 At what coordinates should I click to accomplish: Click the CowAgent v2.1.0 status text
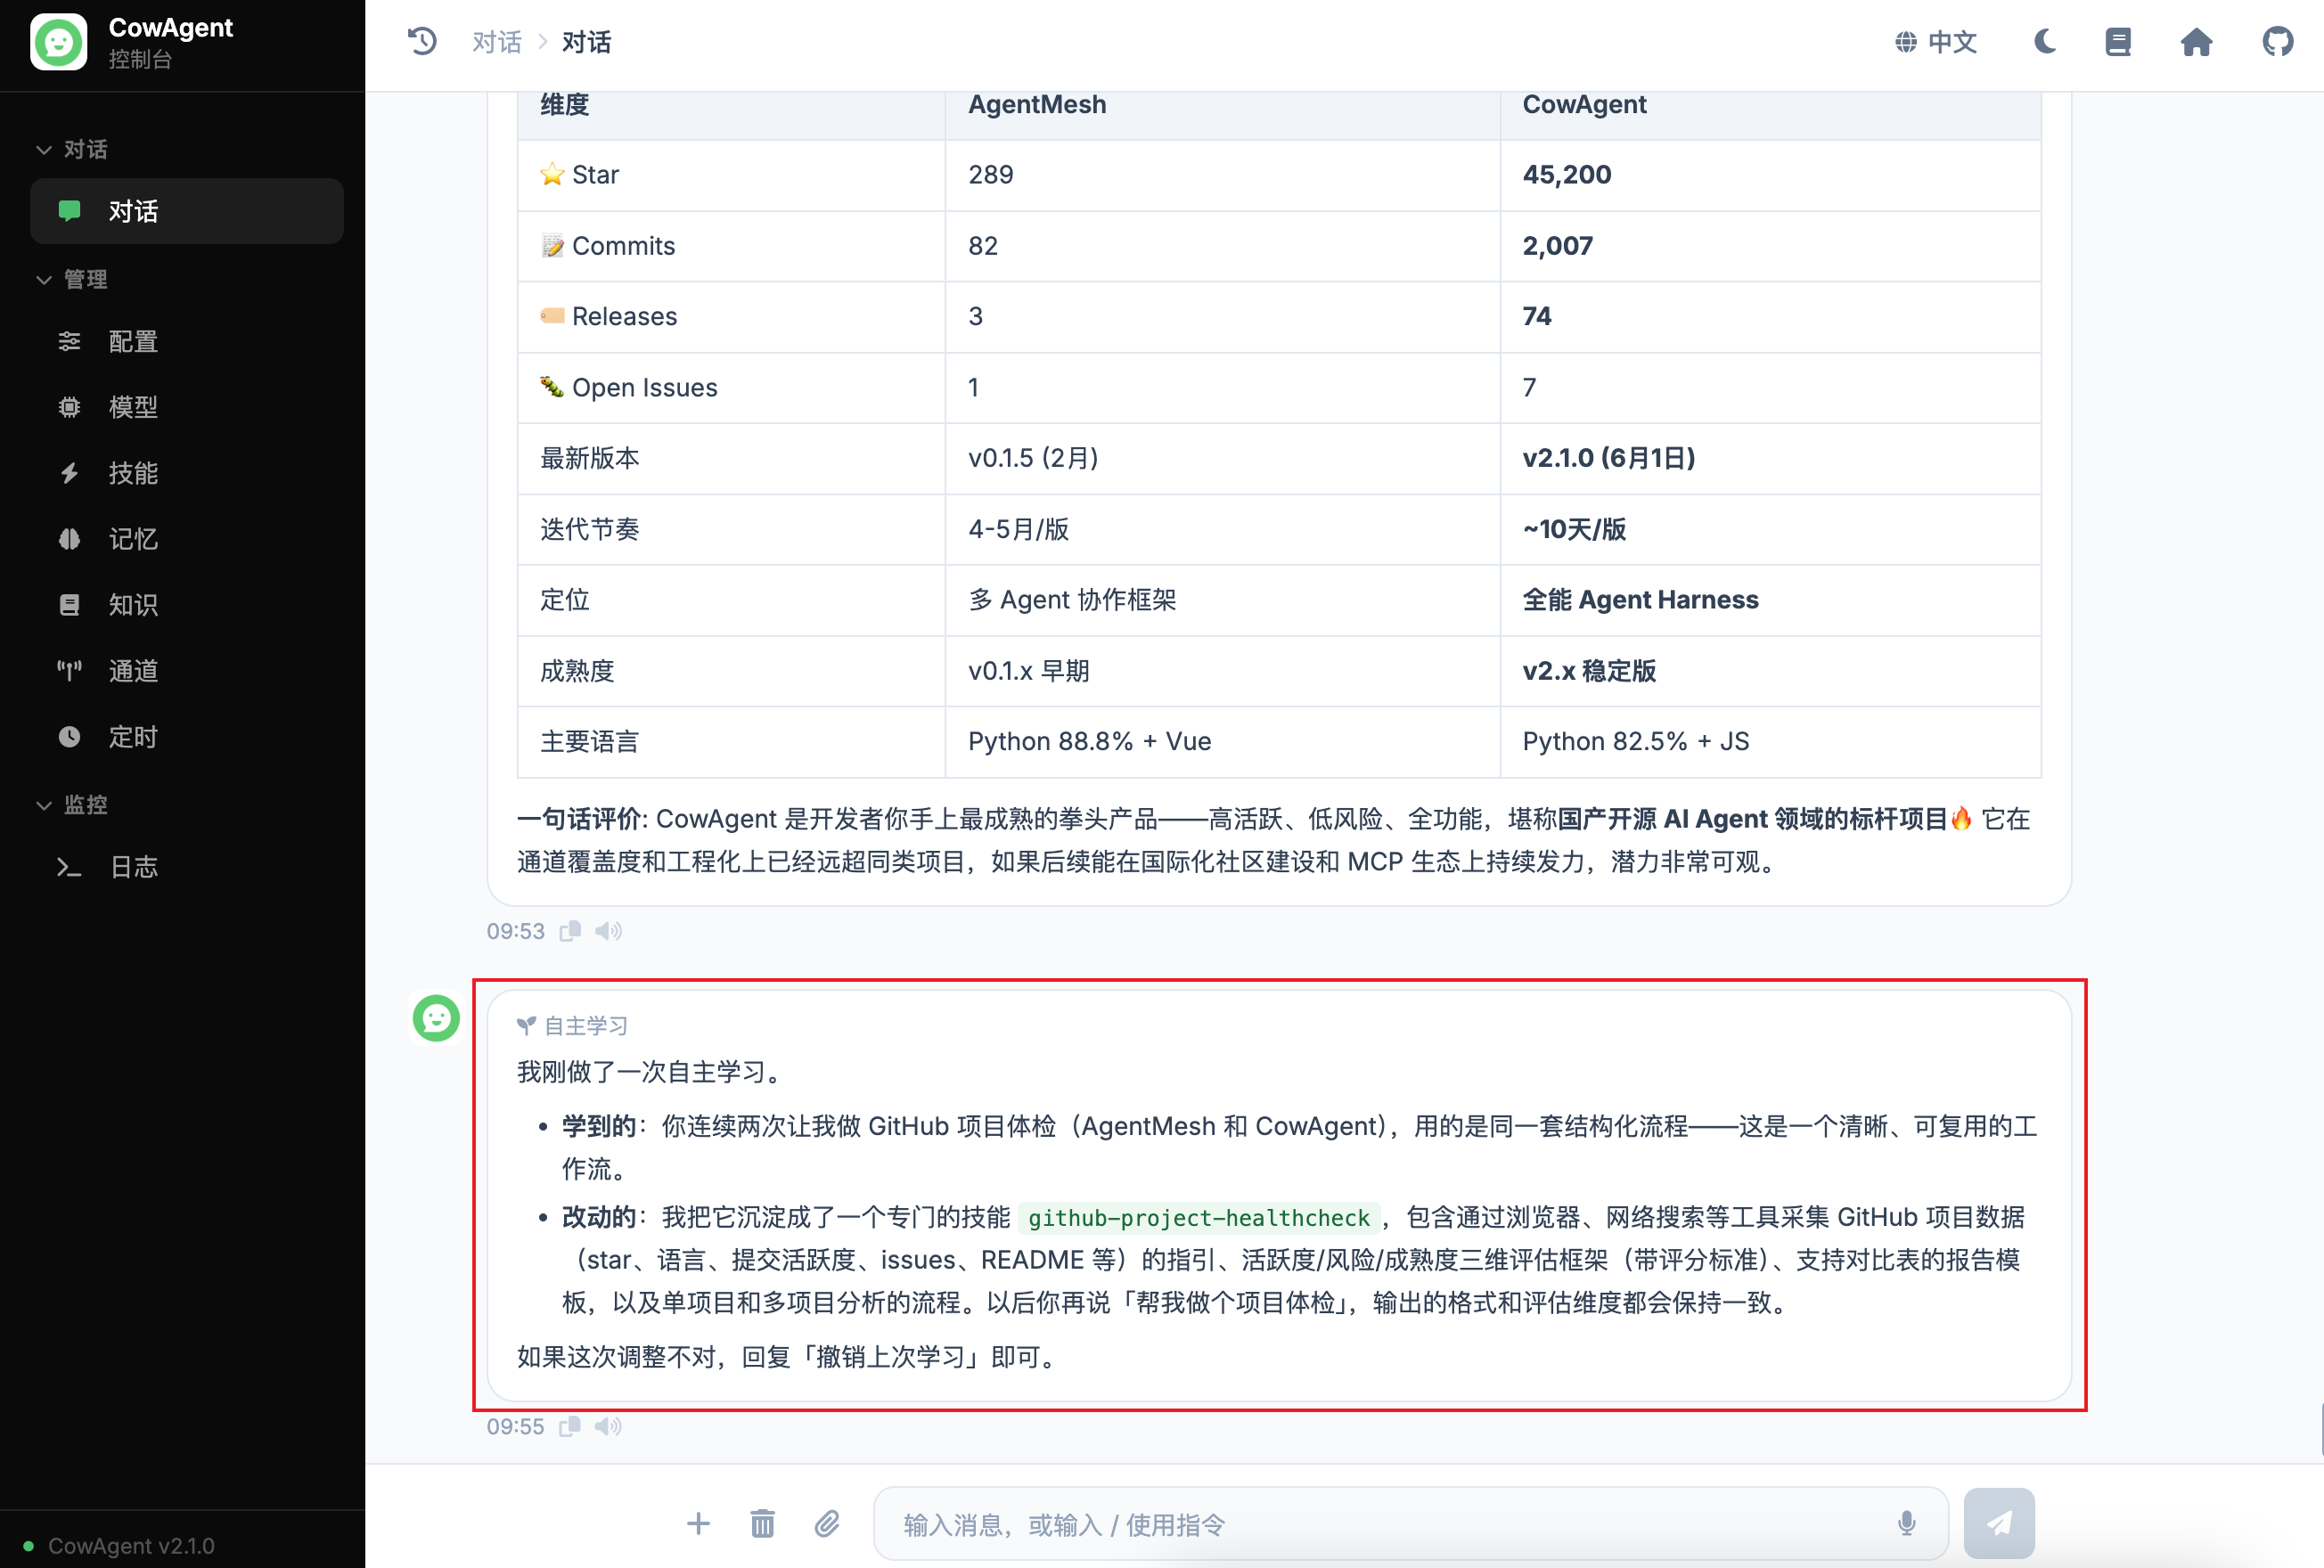point(131,1545)
